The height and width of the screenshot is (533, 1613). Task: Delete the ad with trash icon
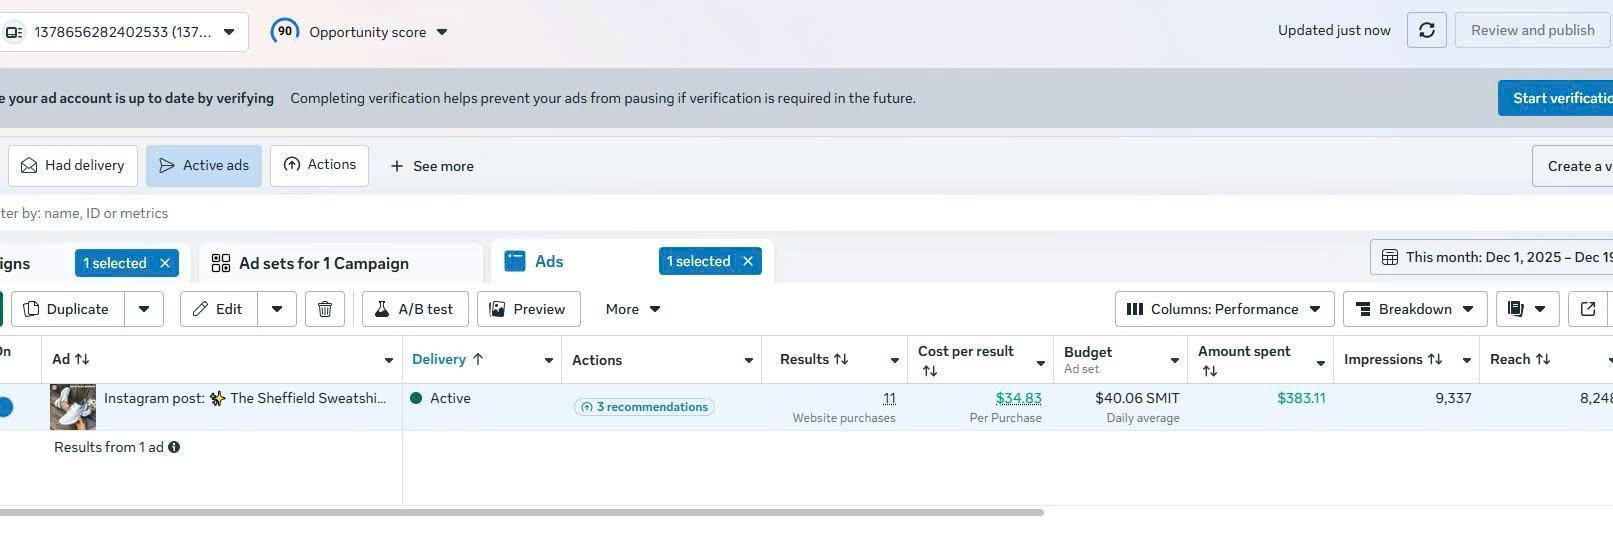pos(325,309)
